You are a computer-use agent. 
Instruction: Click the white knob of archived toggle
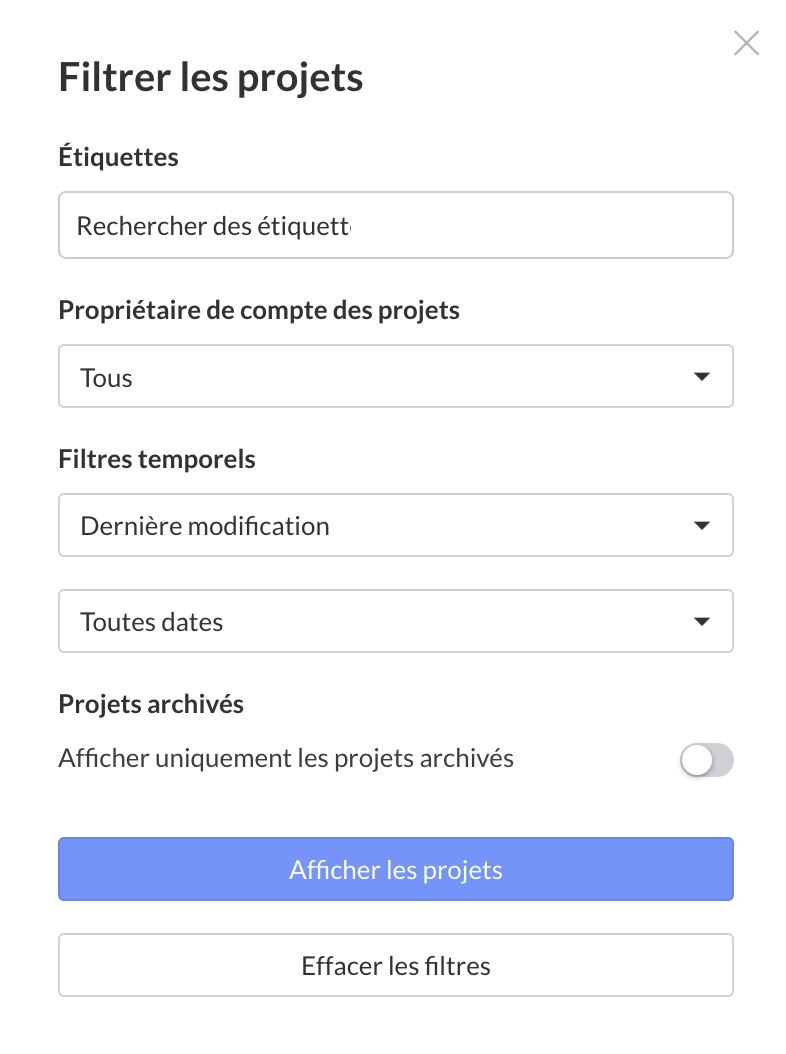(696, 760)
